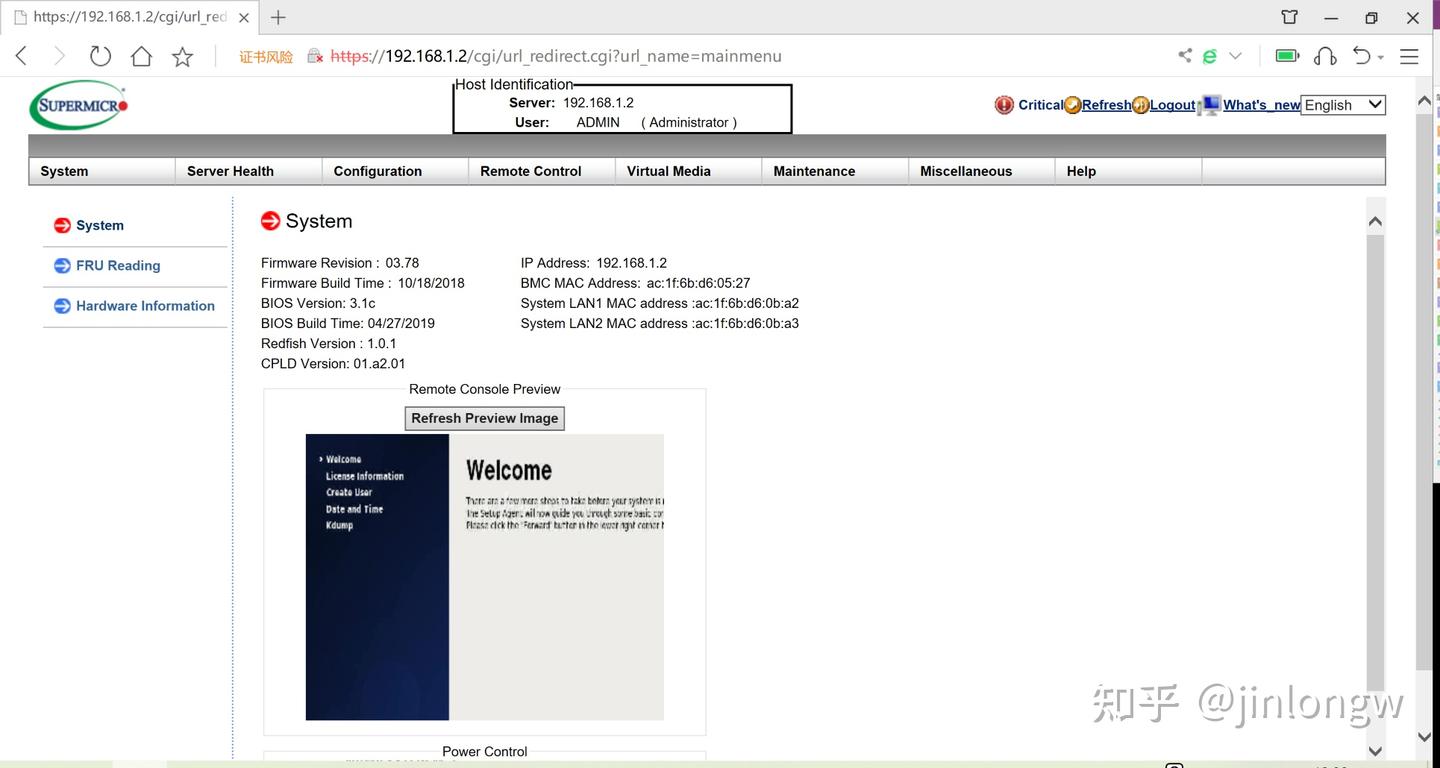Click the headphones icon in the browser toolbar

[1325, 56]
